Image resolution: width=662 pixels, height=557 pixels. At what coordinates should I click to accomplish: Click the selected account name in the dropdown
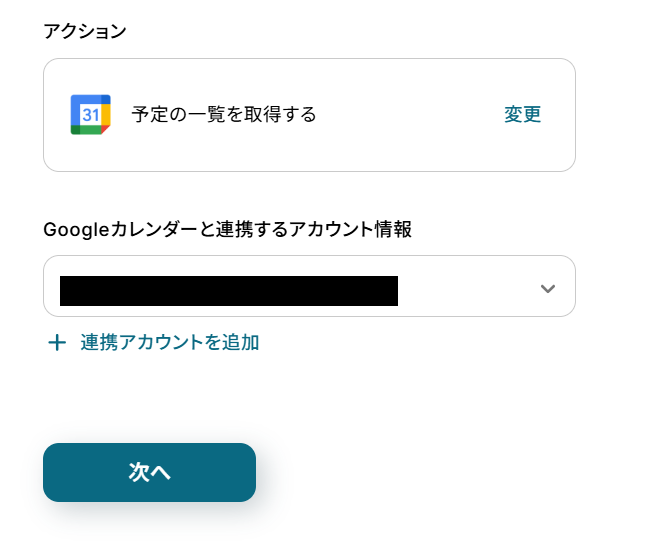pos(228,290)
